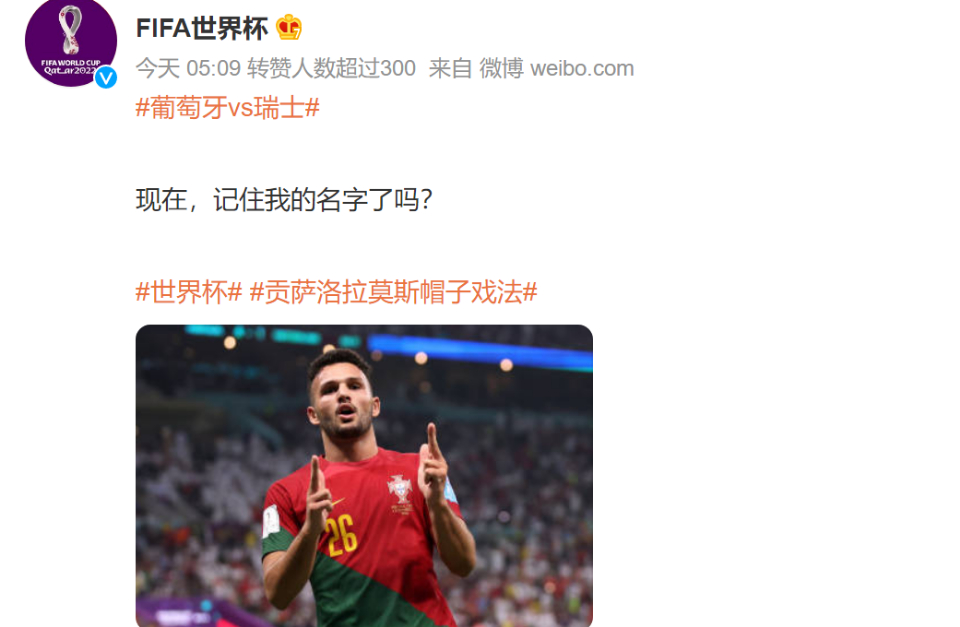Click the green lower part of jersey

[x=367, y=588]
